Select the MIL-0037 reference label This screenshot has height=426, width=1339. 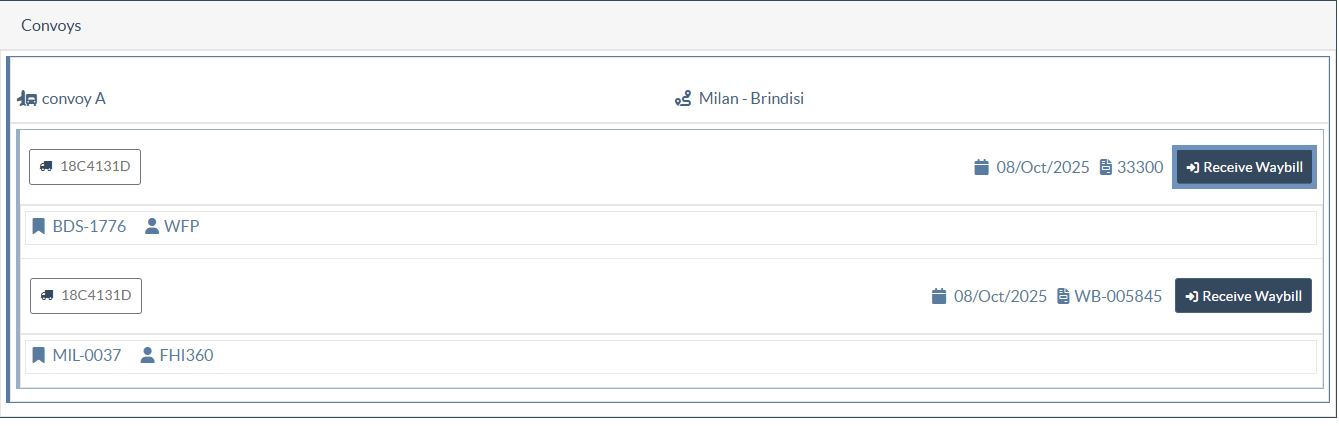pos(86,355)
